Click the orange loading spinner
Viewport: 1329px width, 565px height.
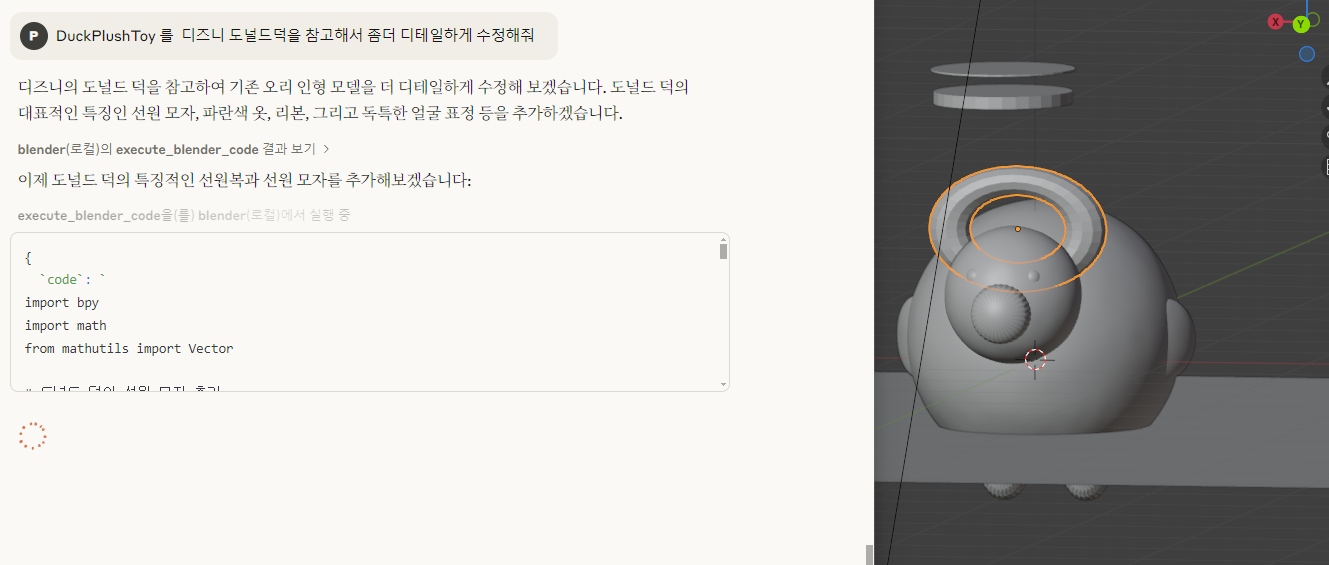(x=33, y=436)
